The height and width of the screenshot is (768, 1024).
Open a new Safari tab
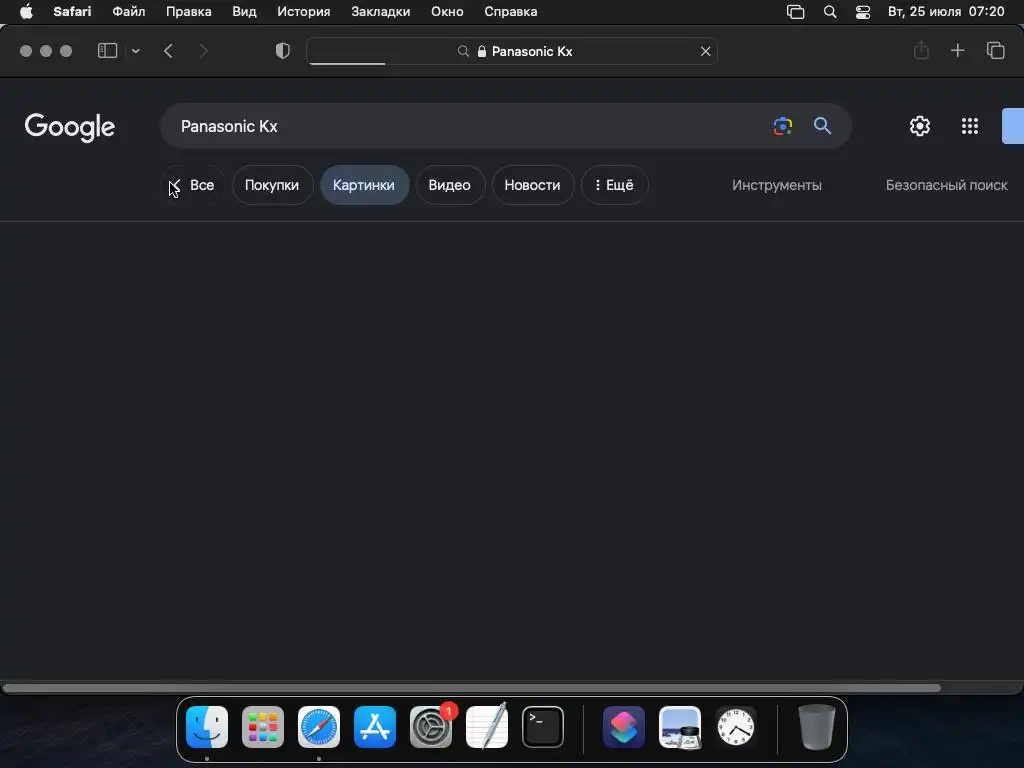957,50
